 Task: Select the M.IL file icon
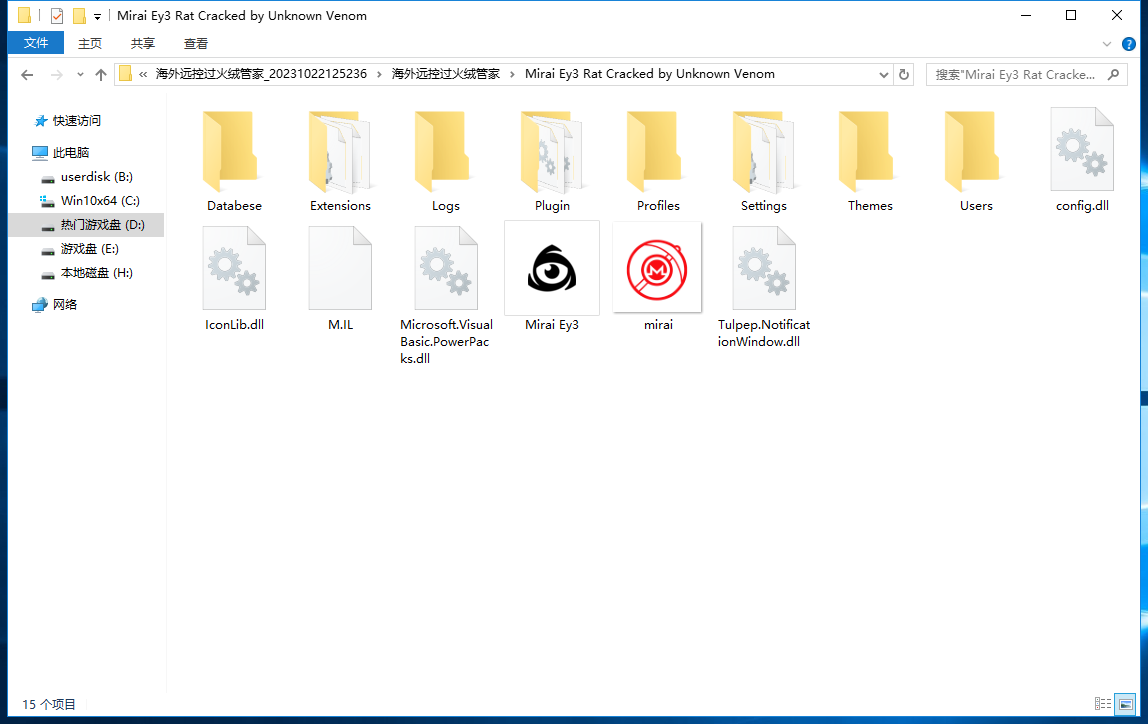[x=340, y=268]
